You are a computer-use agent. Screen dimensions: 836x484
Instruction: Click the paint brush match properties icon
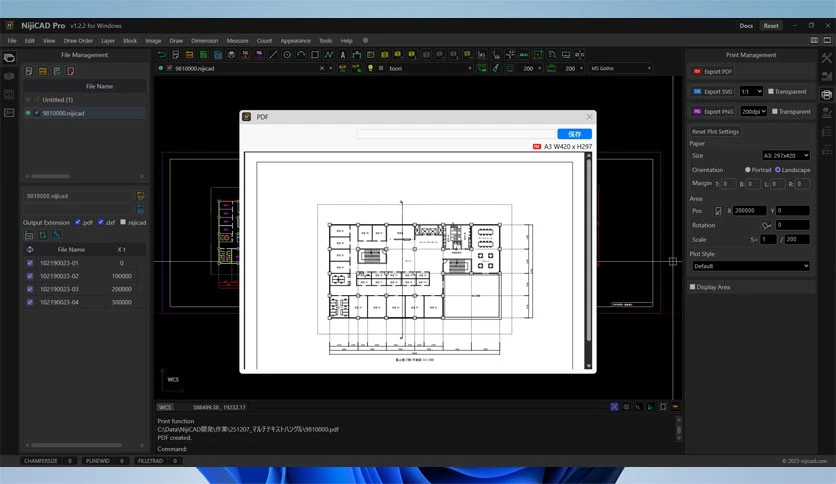pos(496,68)
